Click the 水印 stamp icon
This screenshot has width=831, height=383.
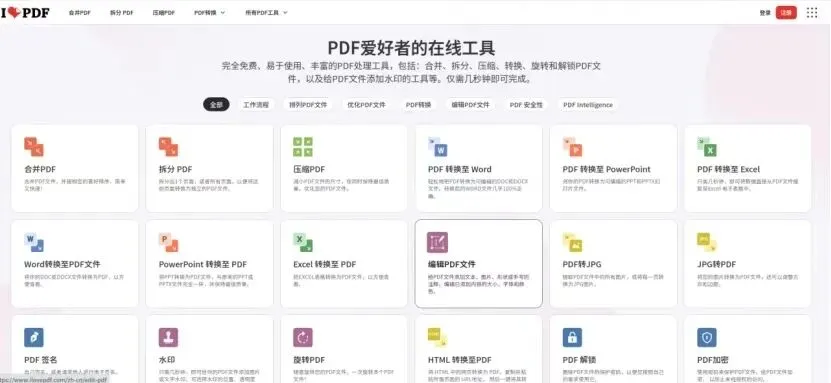[168, 337]
